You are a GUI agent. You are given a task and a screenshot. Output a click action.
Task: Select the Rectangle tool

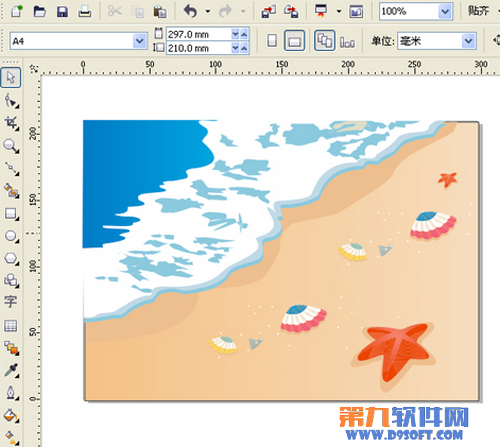[x=11, y=213]
